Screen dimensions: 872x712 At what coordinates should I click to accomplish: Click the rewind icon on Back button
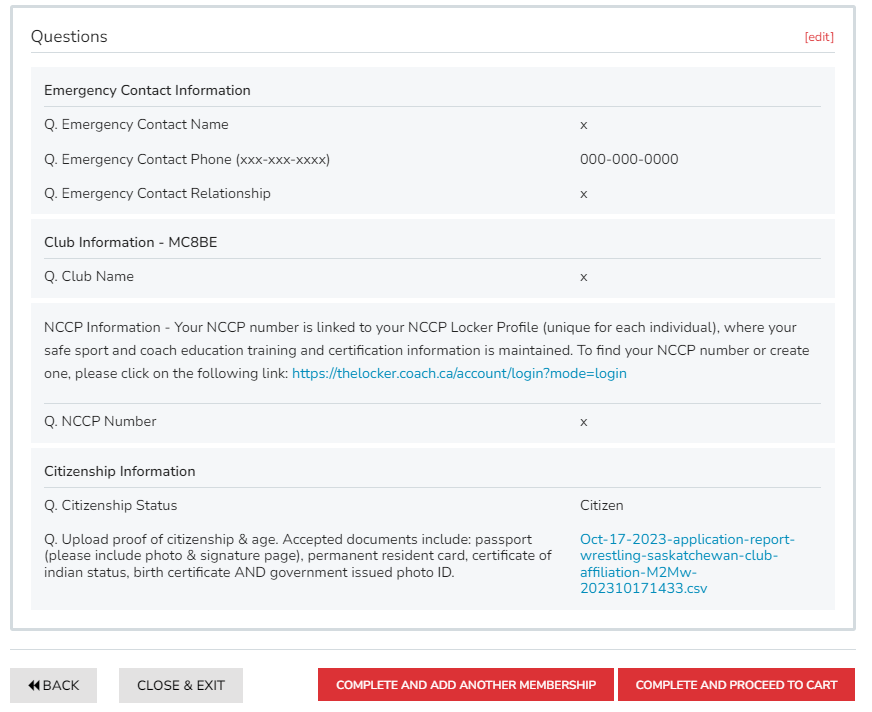[x=34, y=685]
